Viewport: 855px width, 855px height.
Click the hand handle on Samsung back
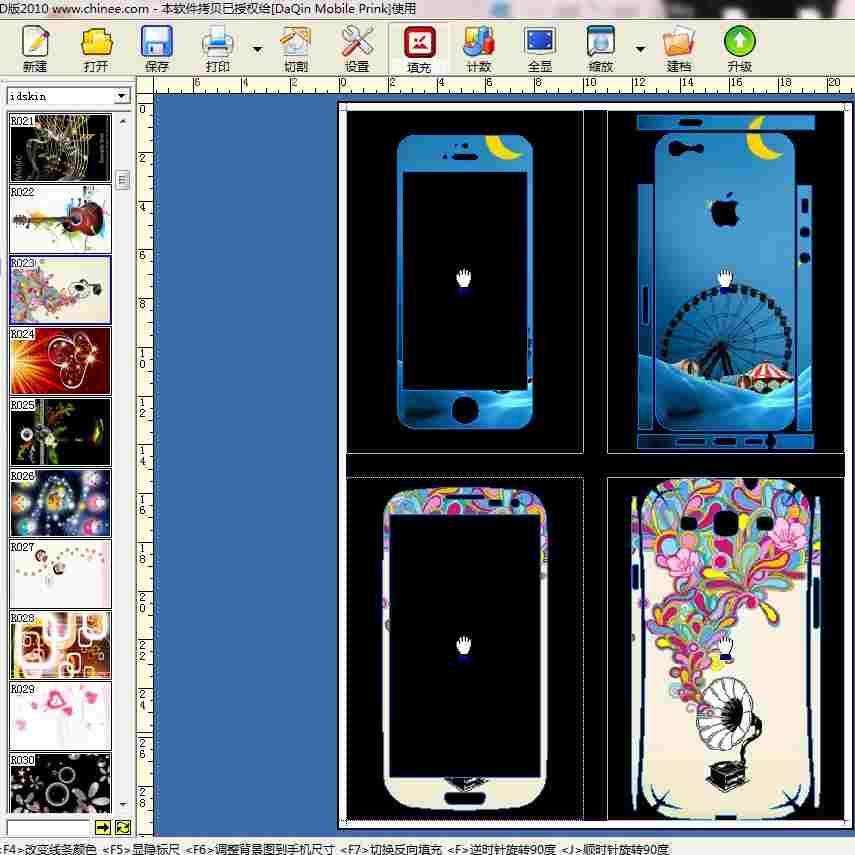point(725,645)
